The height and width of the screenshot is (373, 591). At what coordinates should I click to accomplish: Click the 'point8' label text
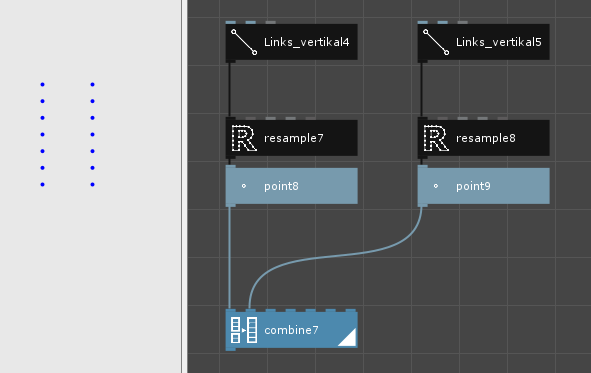(281, 186)
